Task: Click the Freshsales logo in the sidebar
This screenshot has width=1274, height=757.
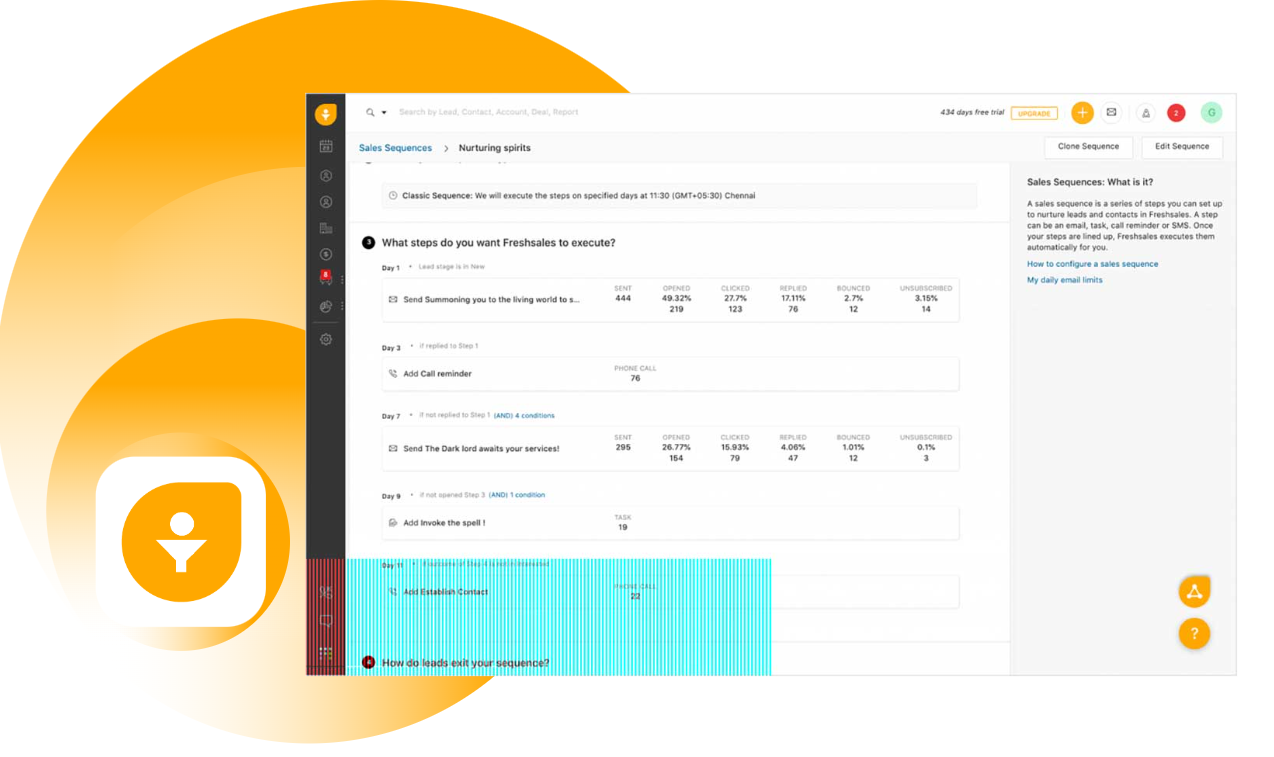Action: click(x=326, y=114)
